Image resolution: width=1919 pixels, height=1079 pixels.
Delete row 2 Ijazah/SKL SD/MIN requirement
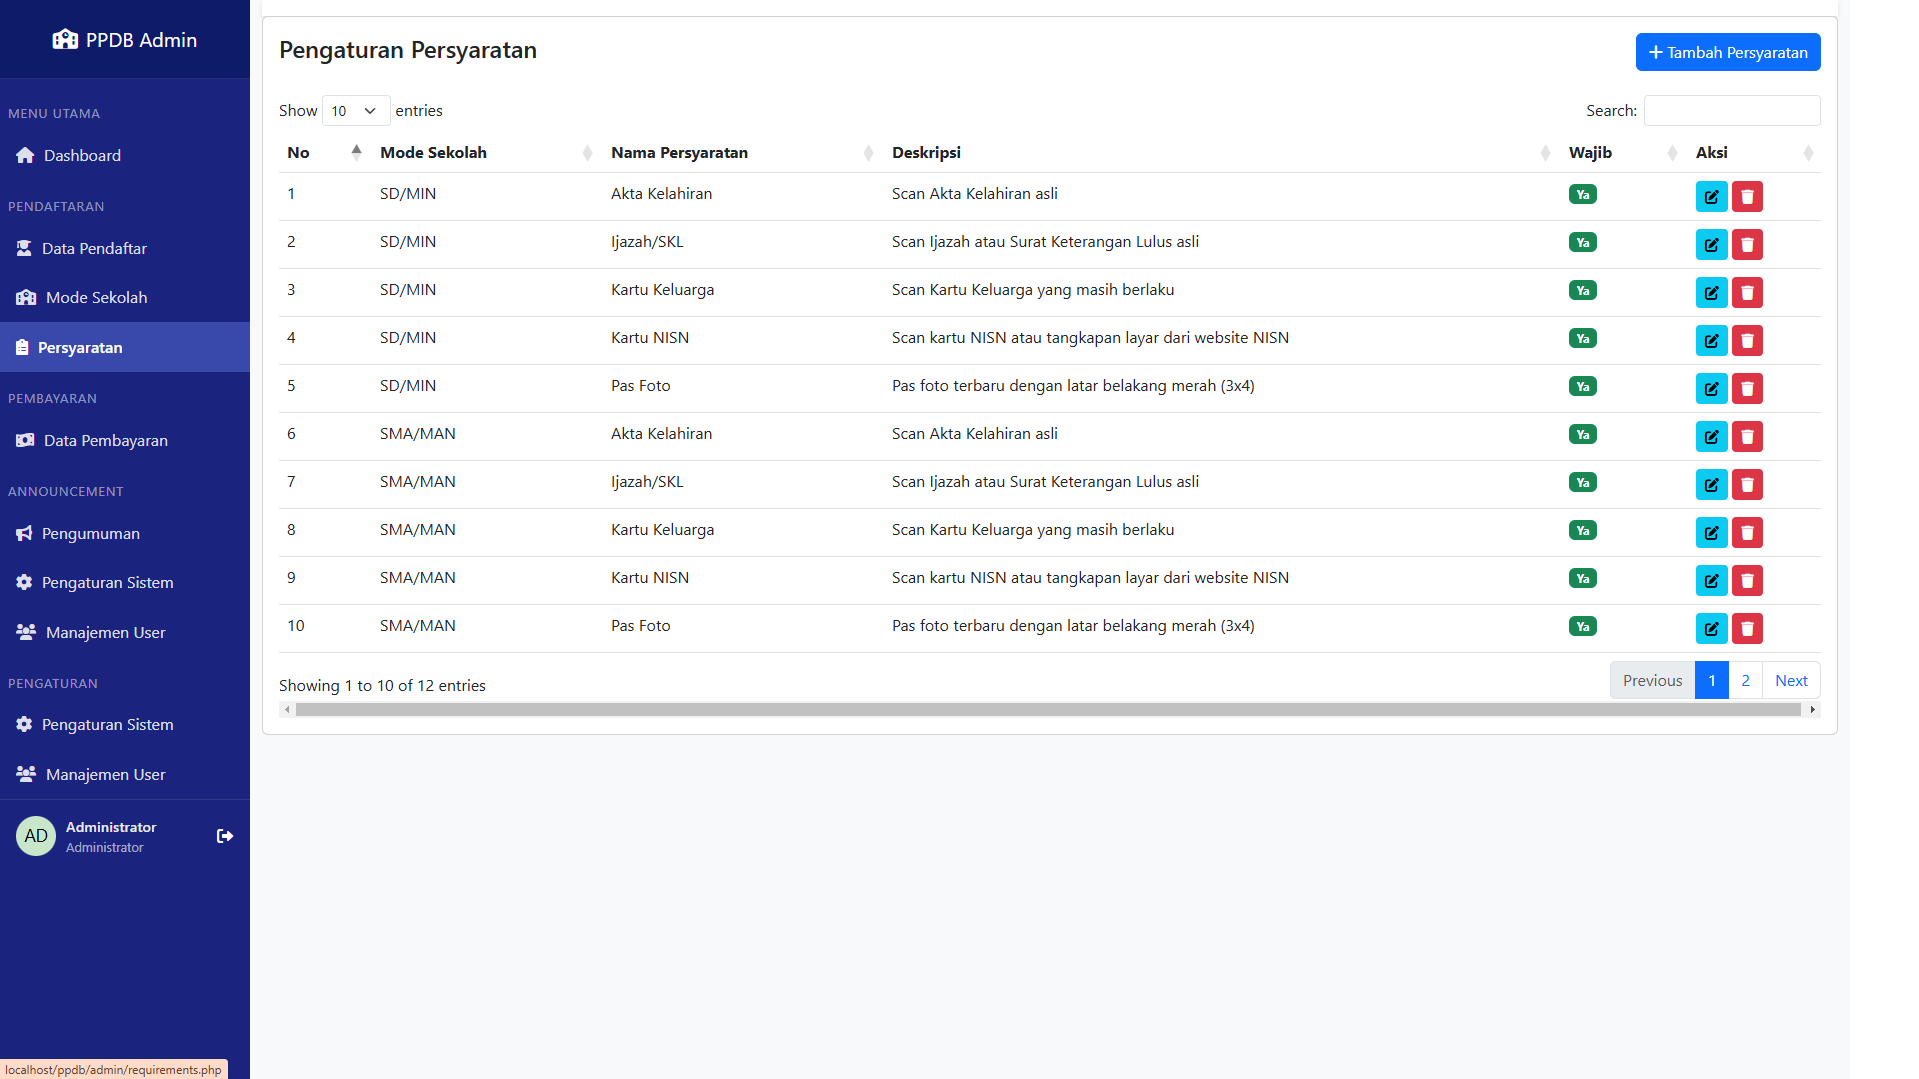coord(1747,245)
